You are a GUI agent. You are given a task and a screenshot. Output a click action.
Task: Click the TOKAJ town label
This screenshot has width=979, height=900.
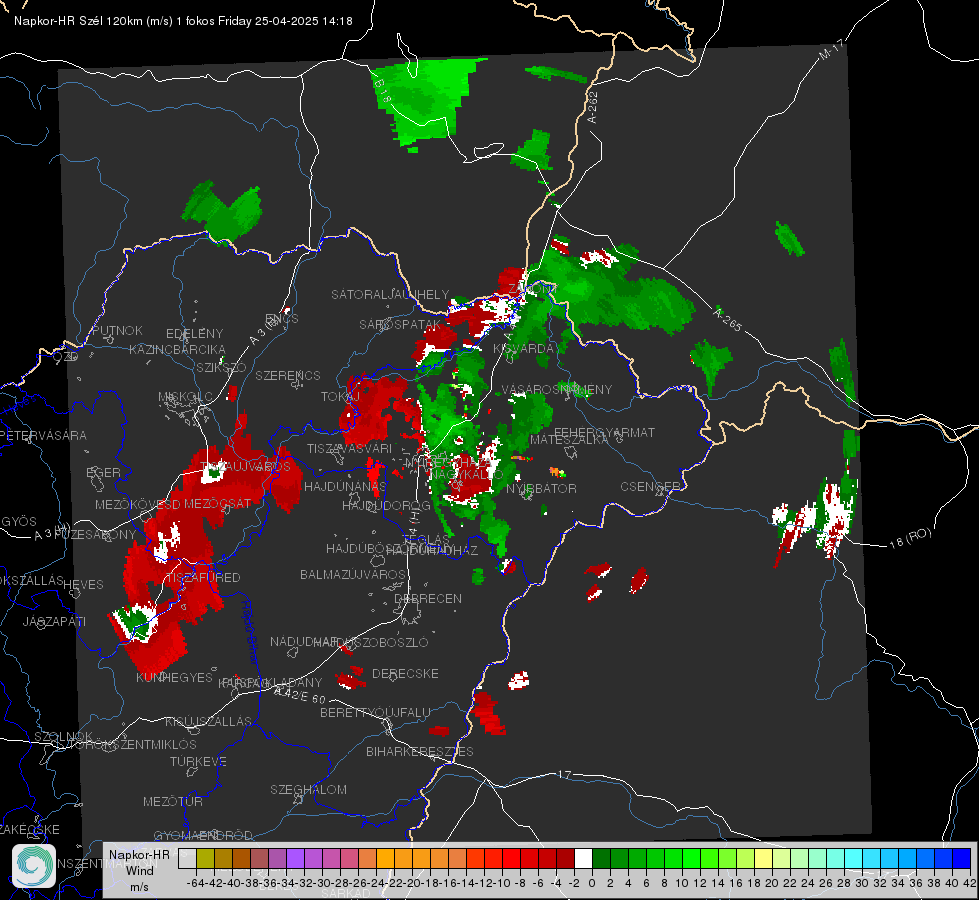340,397
